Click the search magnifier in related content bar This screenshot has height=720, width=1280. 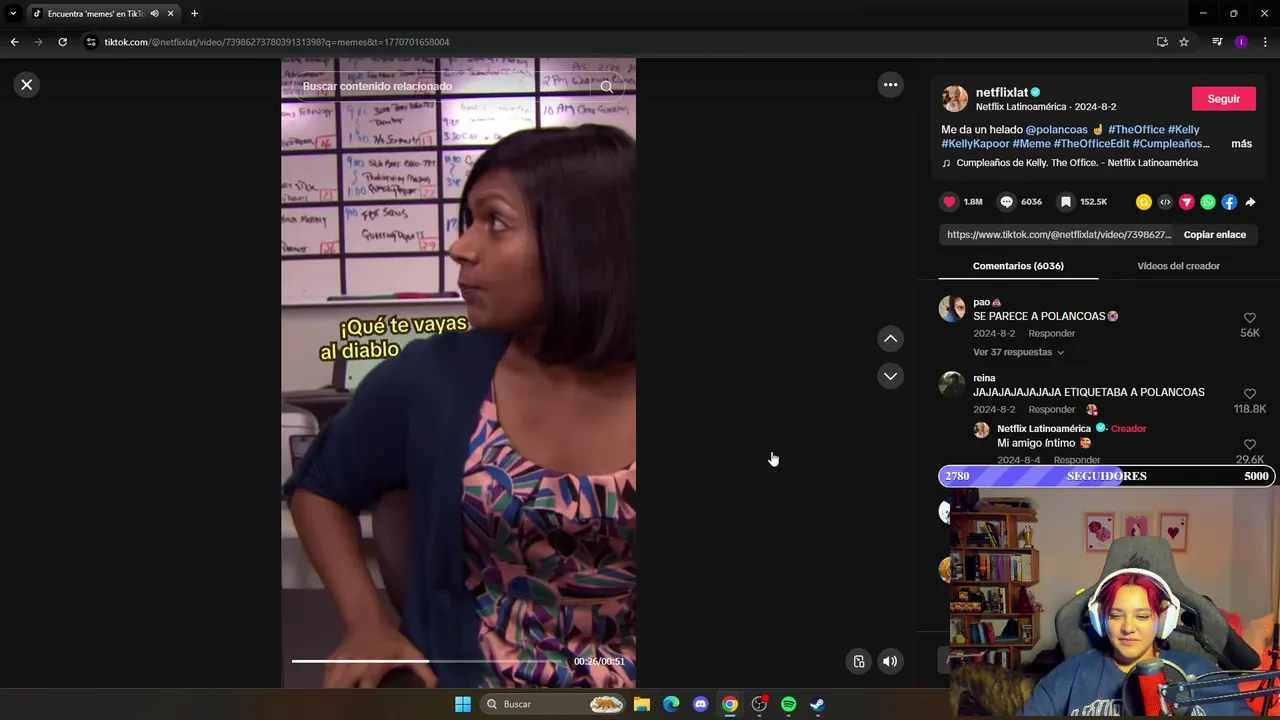pyautogui.click(x=606, y=86)
